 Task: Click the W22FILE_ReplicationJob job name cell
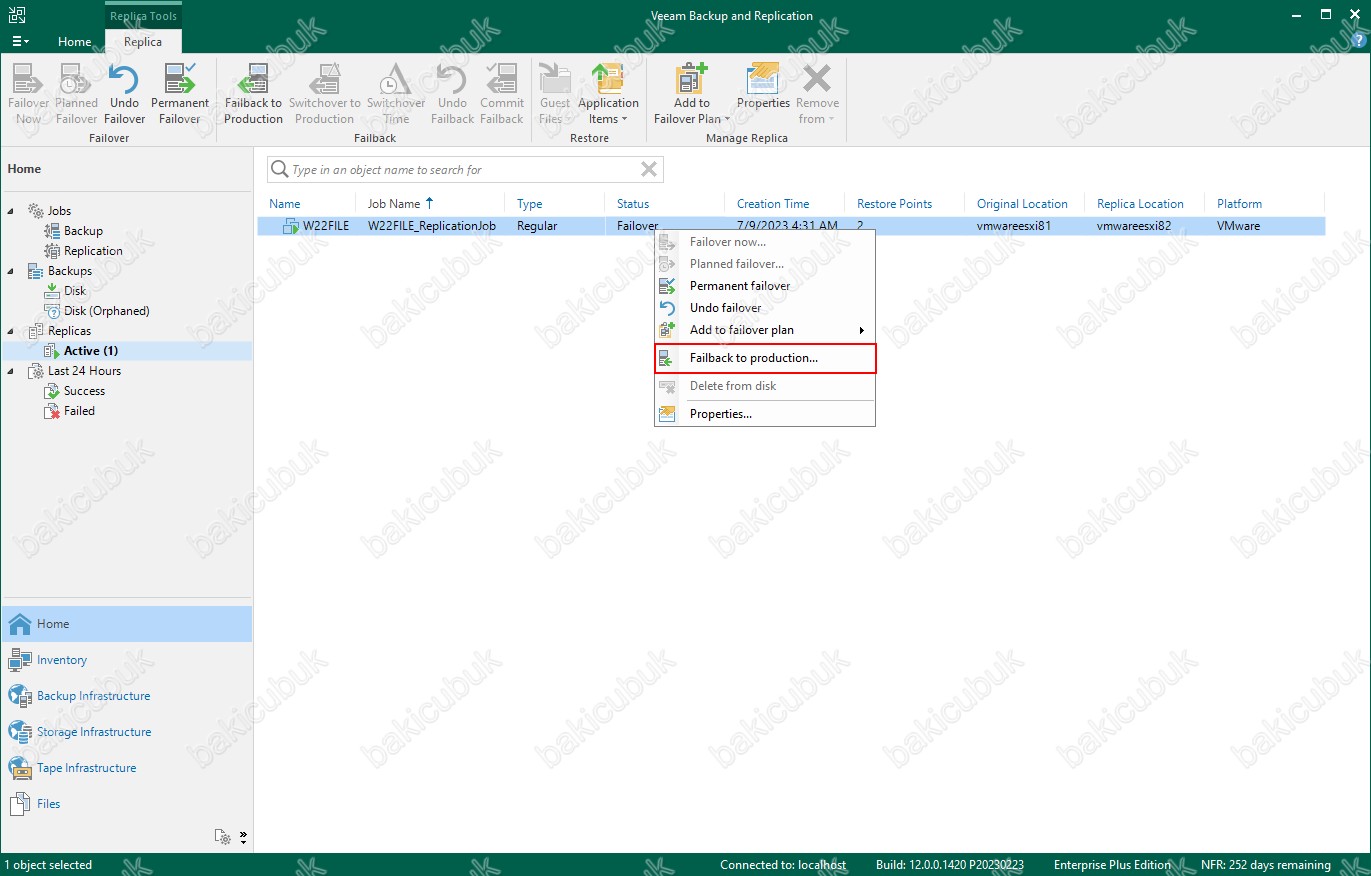click(x=432, y=226)
